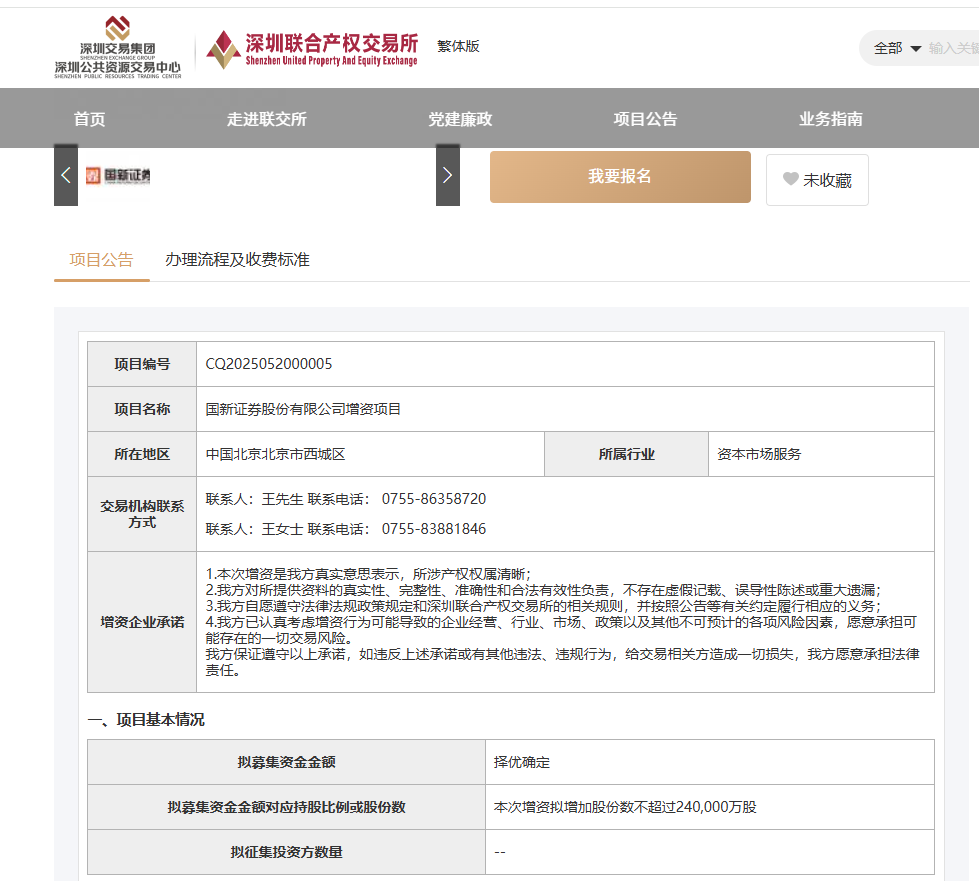
Task: Click the 我要报名 sign-up button
Action: (x=620, y=177)
